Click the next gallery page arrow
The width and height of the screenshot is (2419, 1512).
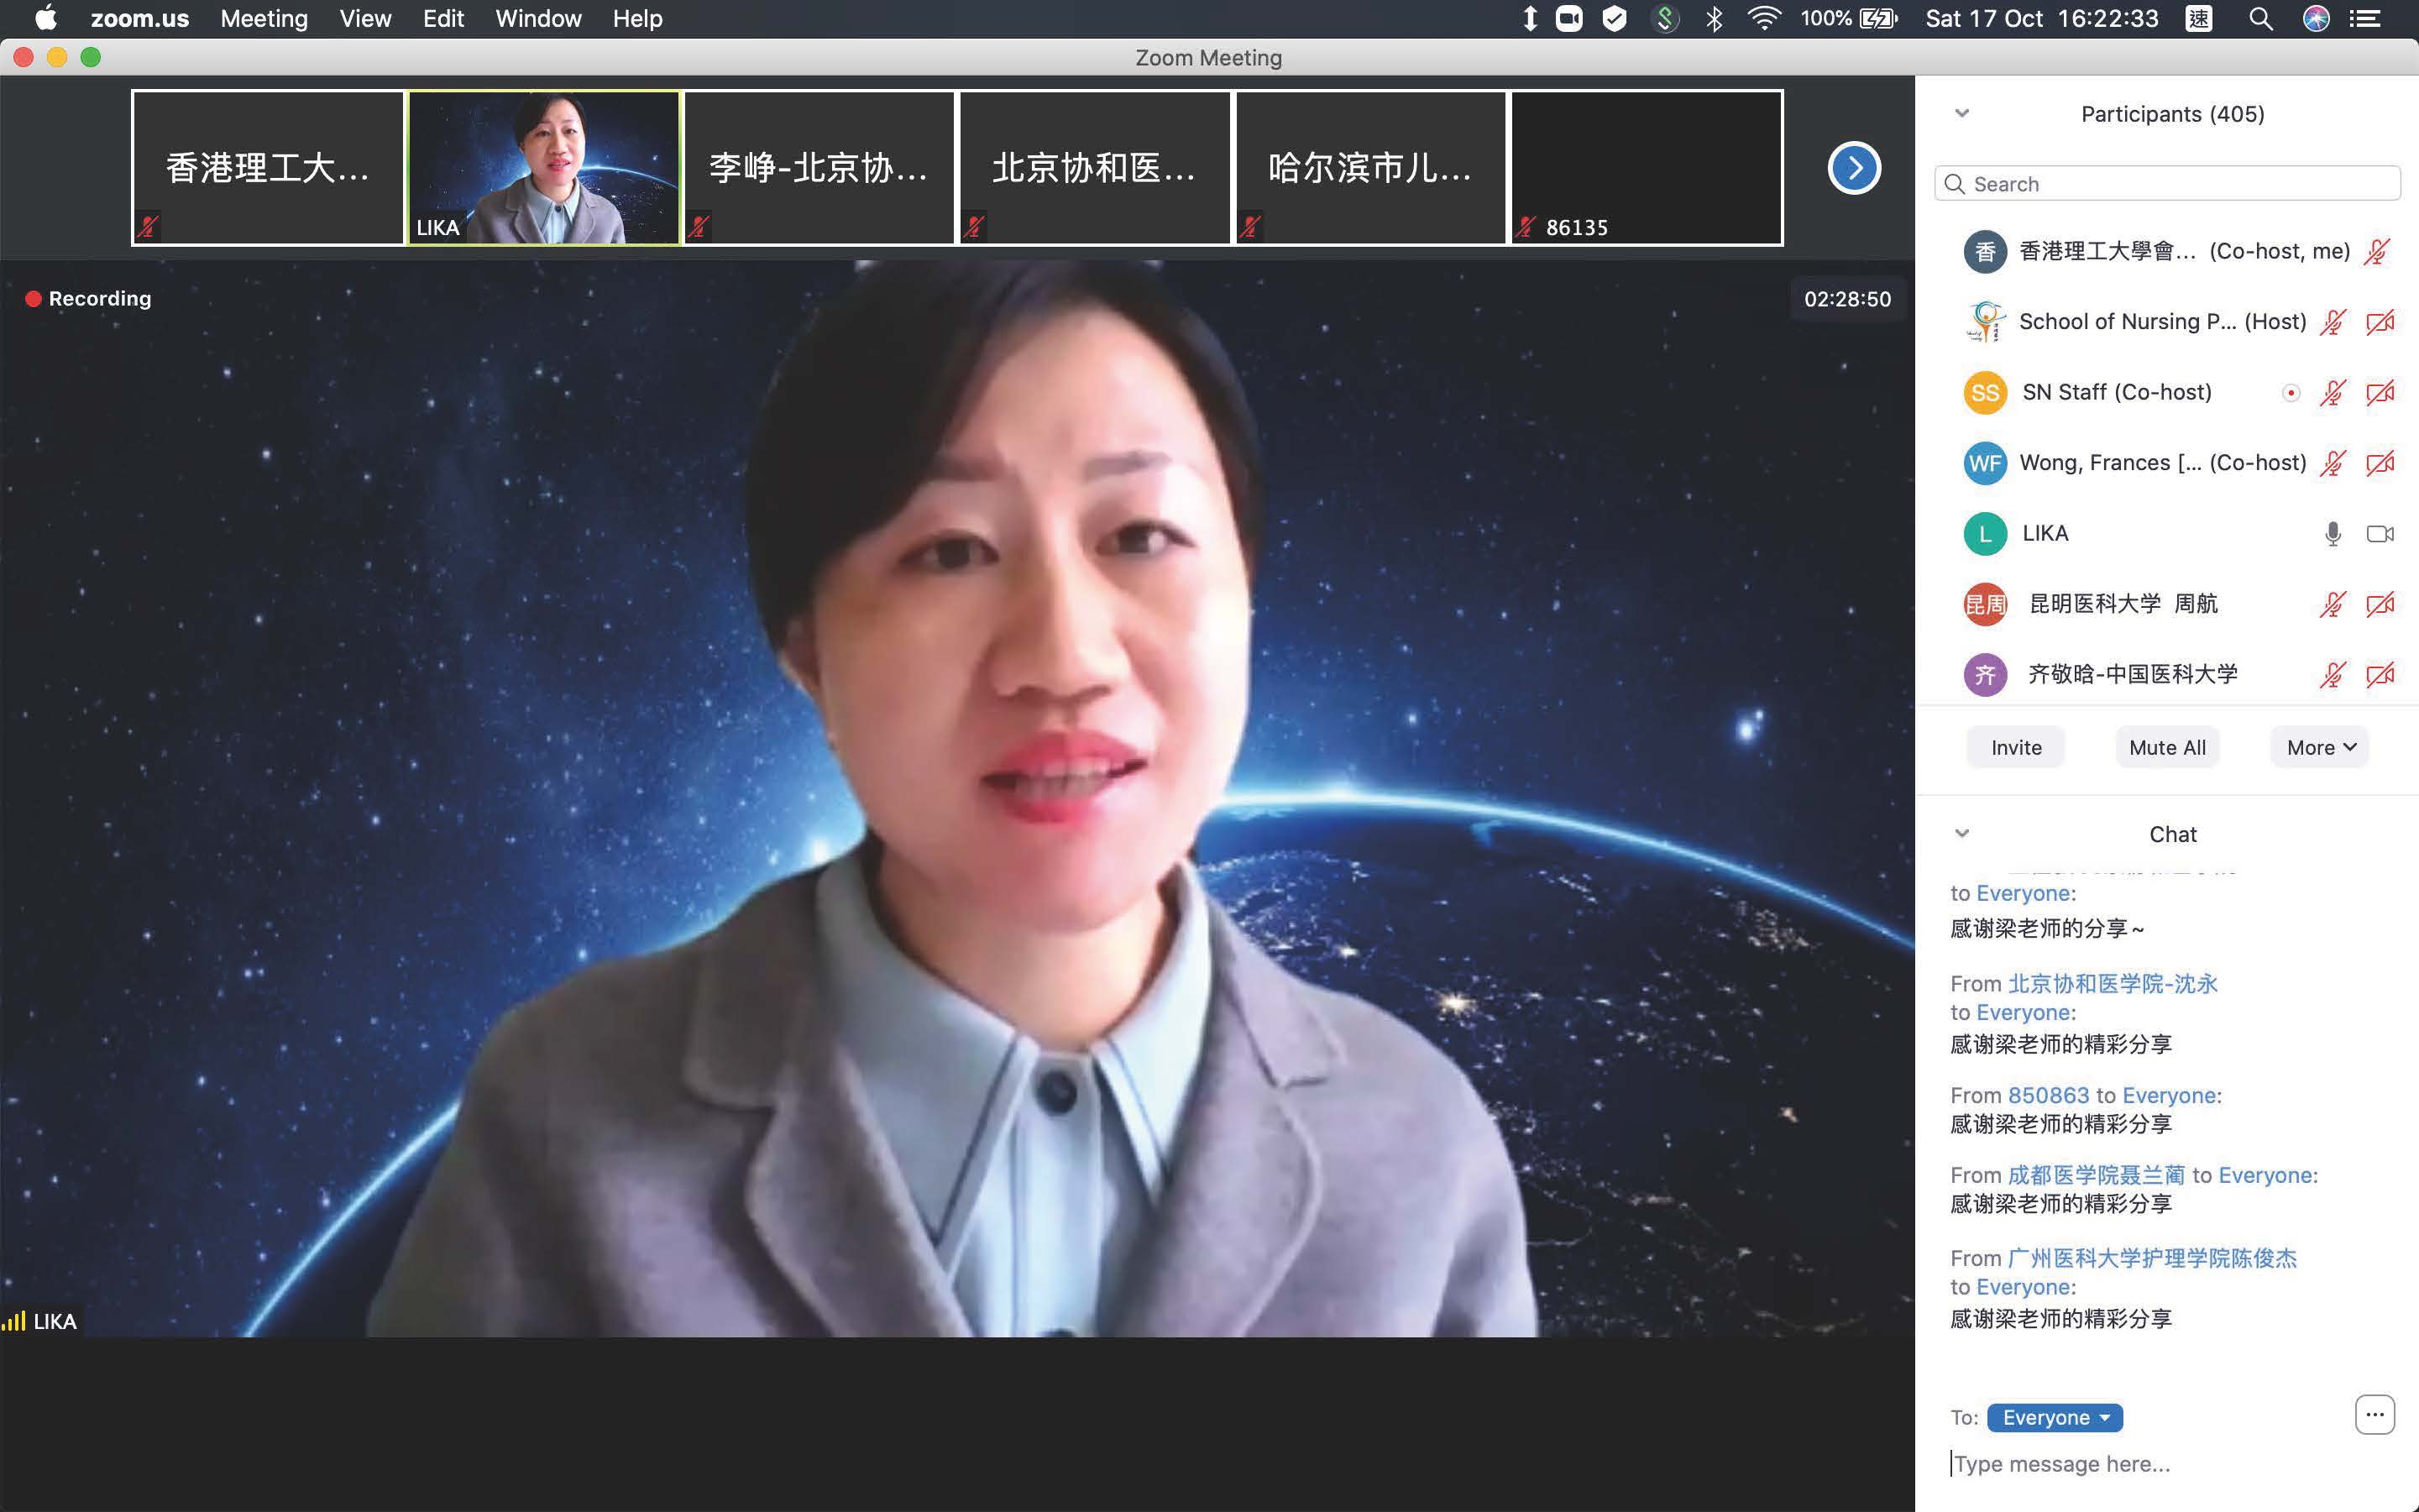pyautogui.click(x=1853, y=168)
